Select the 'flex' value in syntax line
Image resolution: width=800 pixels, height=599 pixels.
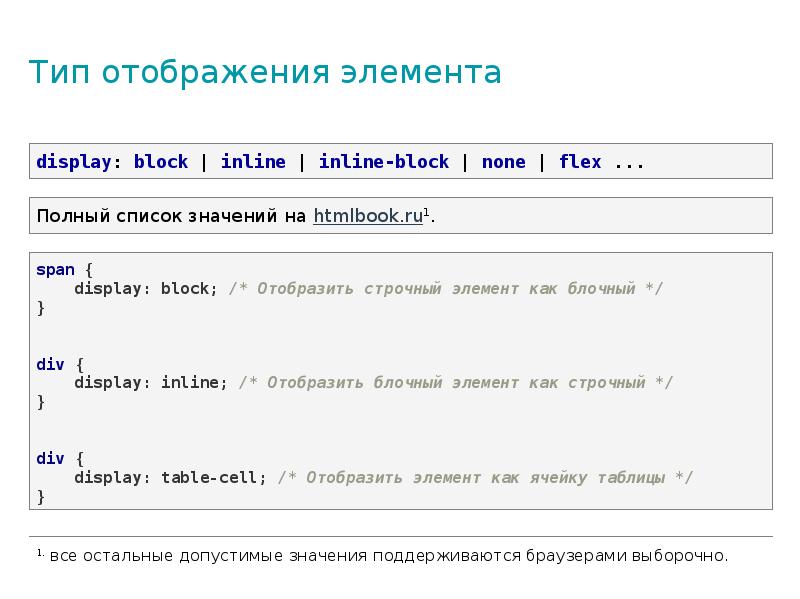(x=580, y=162)
